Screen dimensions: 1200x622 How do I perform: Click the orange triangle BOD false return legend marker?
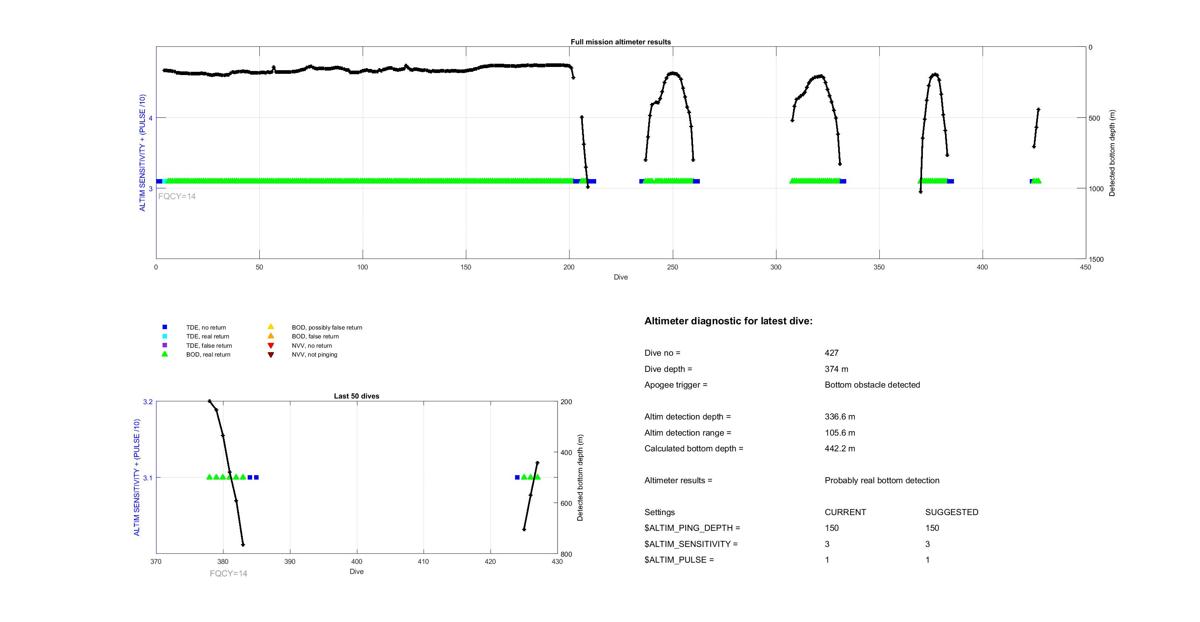click(270, 336)
